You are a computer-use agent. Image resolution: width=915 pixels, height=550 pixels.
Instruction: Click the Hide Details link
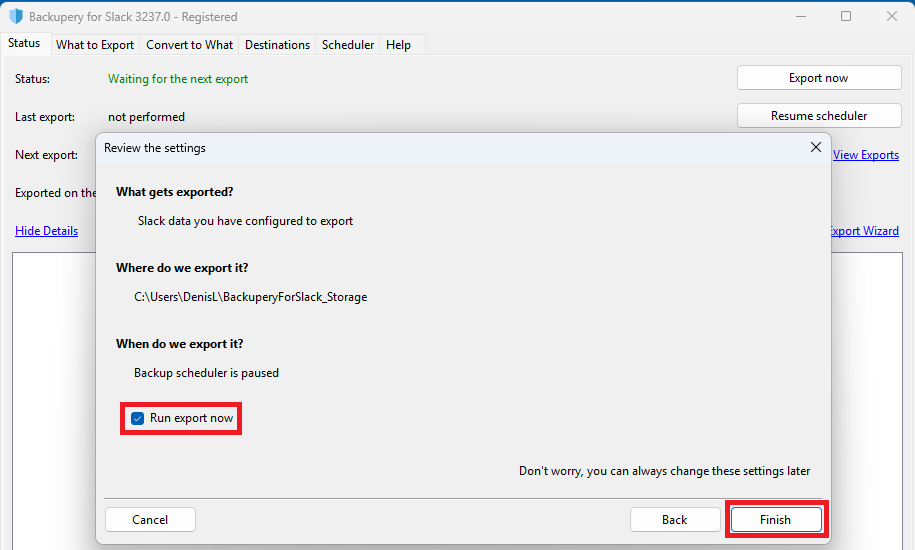click(x=47, y=230)
